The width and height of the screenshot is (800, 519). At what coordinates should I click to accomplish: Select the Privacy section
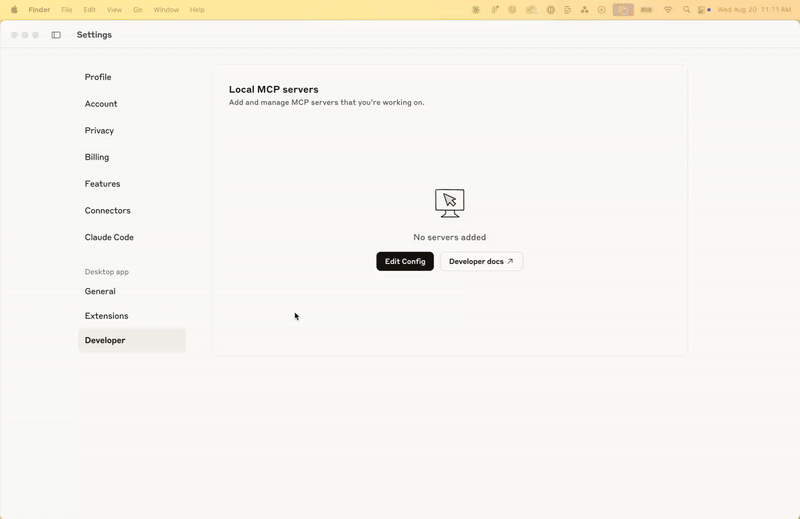[x=132, y=131]
